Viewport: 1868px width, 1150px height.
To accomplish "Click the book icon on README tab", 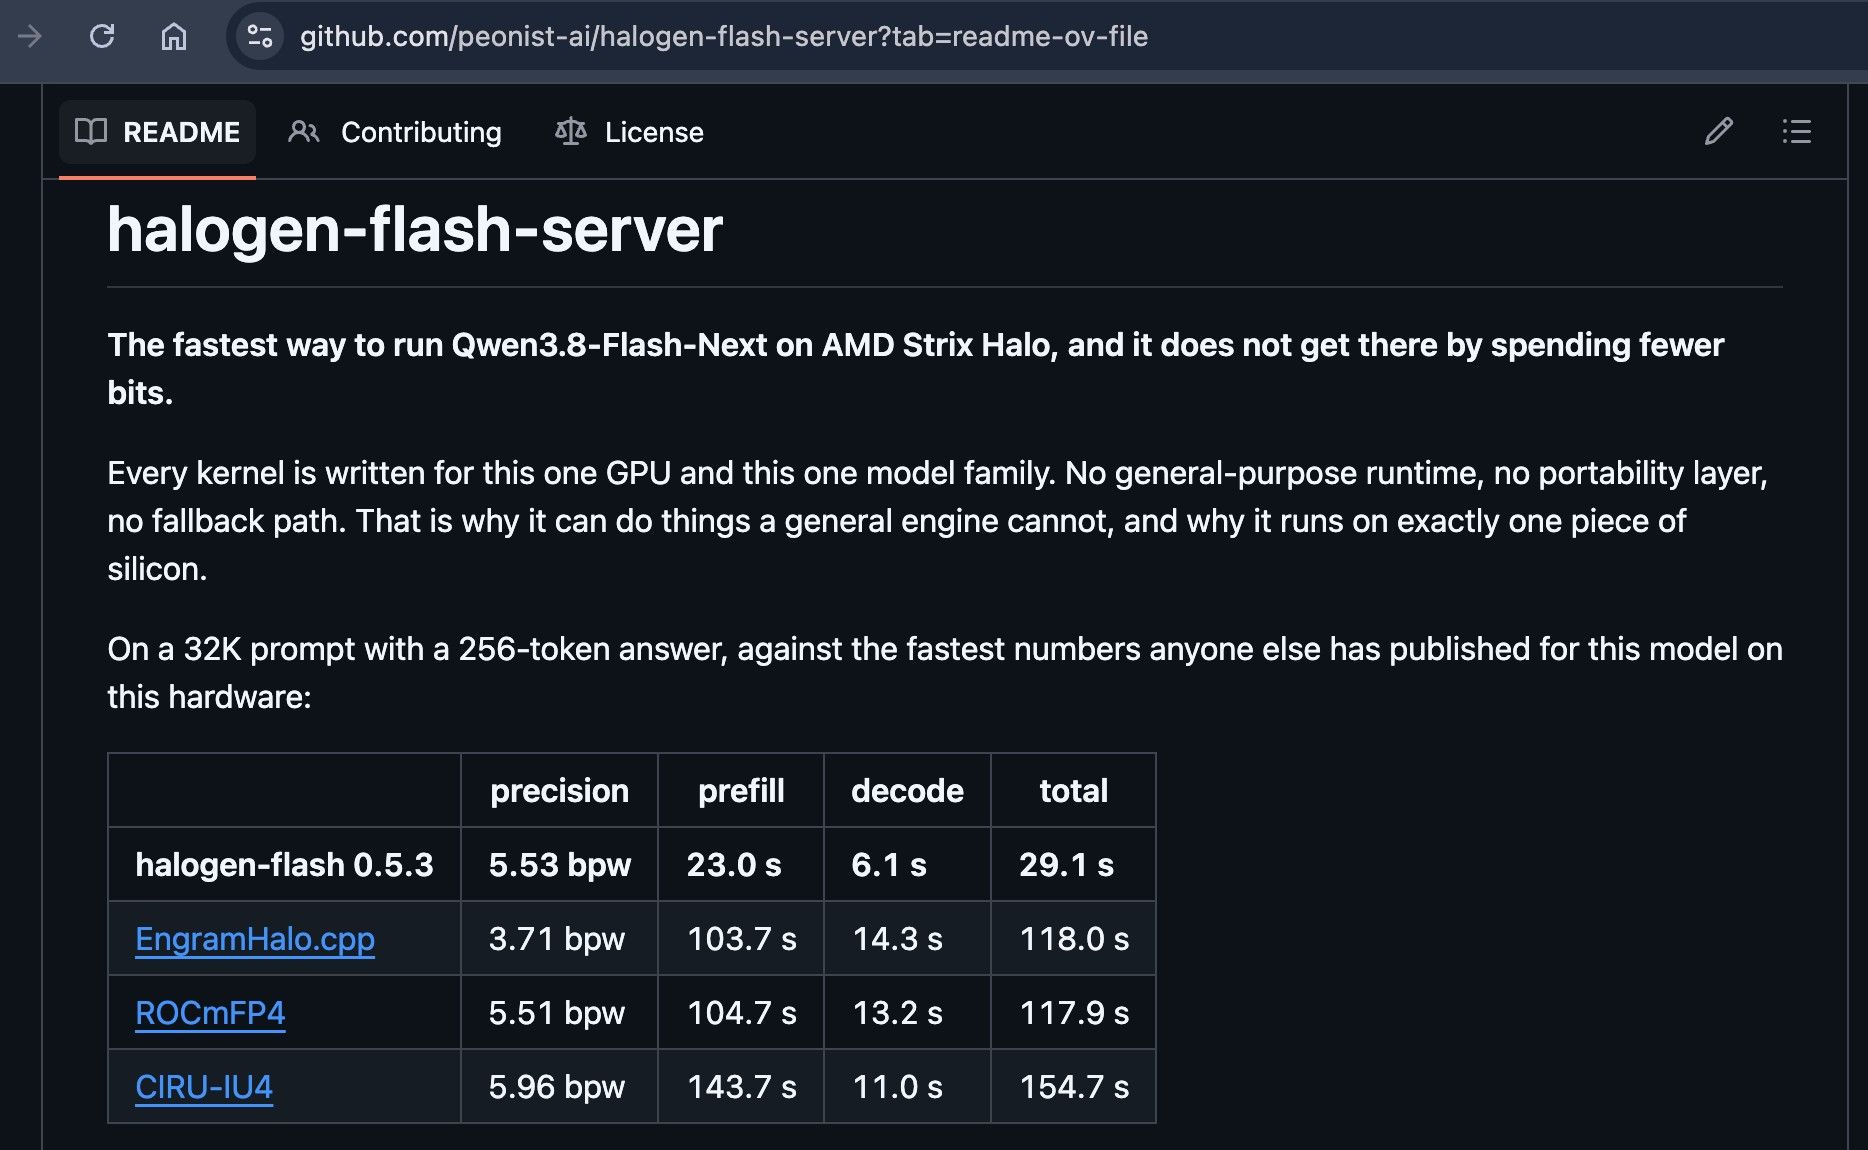I will (x=91, y=131).
